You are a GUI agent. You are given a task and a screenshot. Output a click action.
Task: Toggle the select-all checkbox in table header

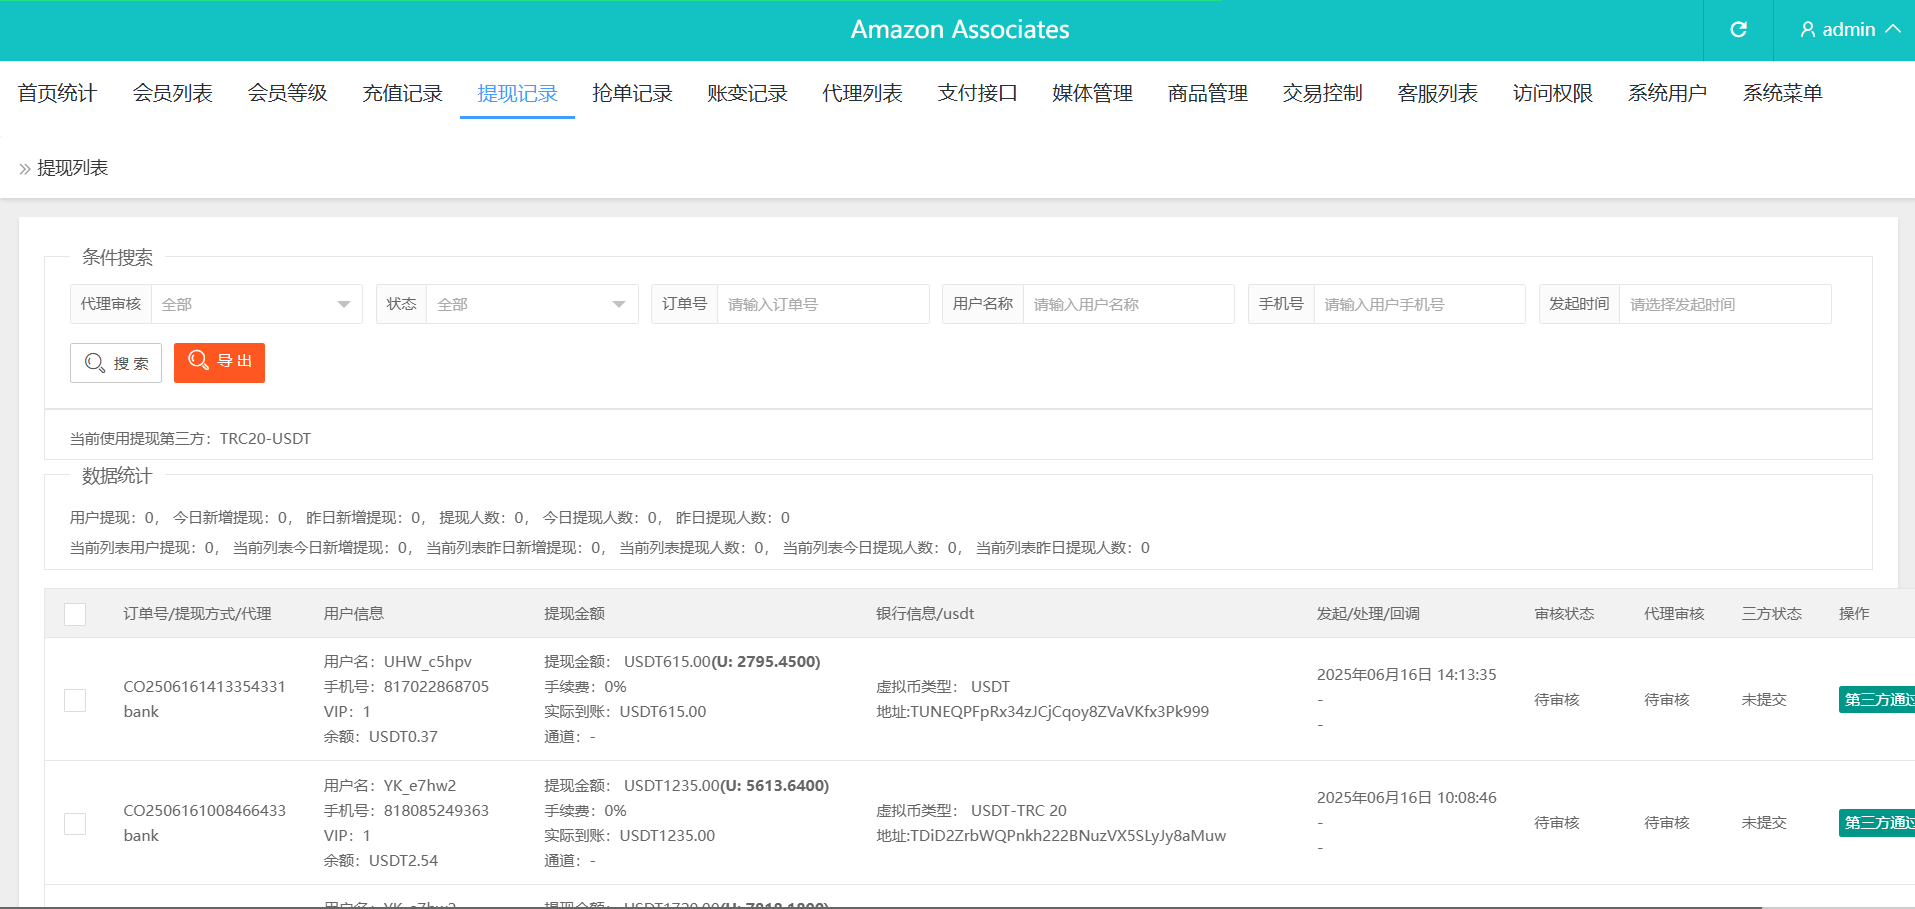[x=75, y=614]
